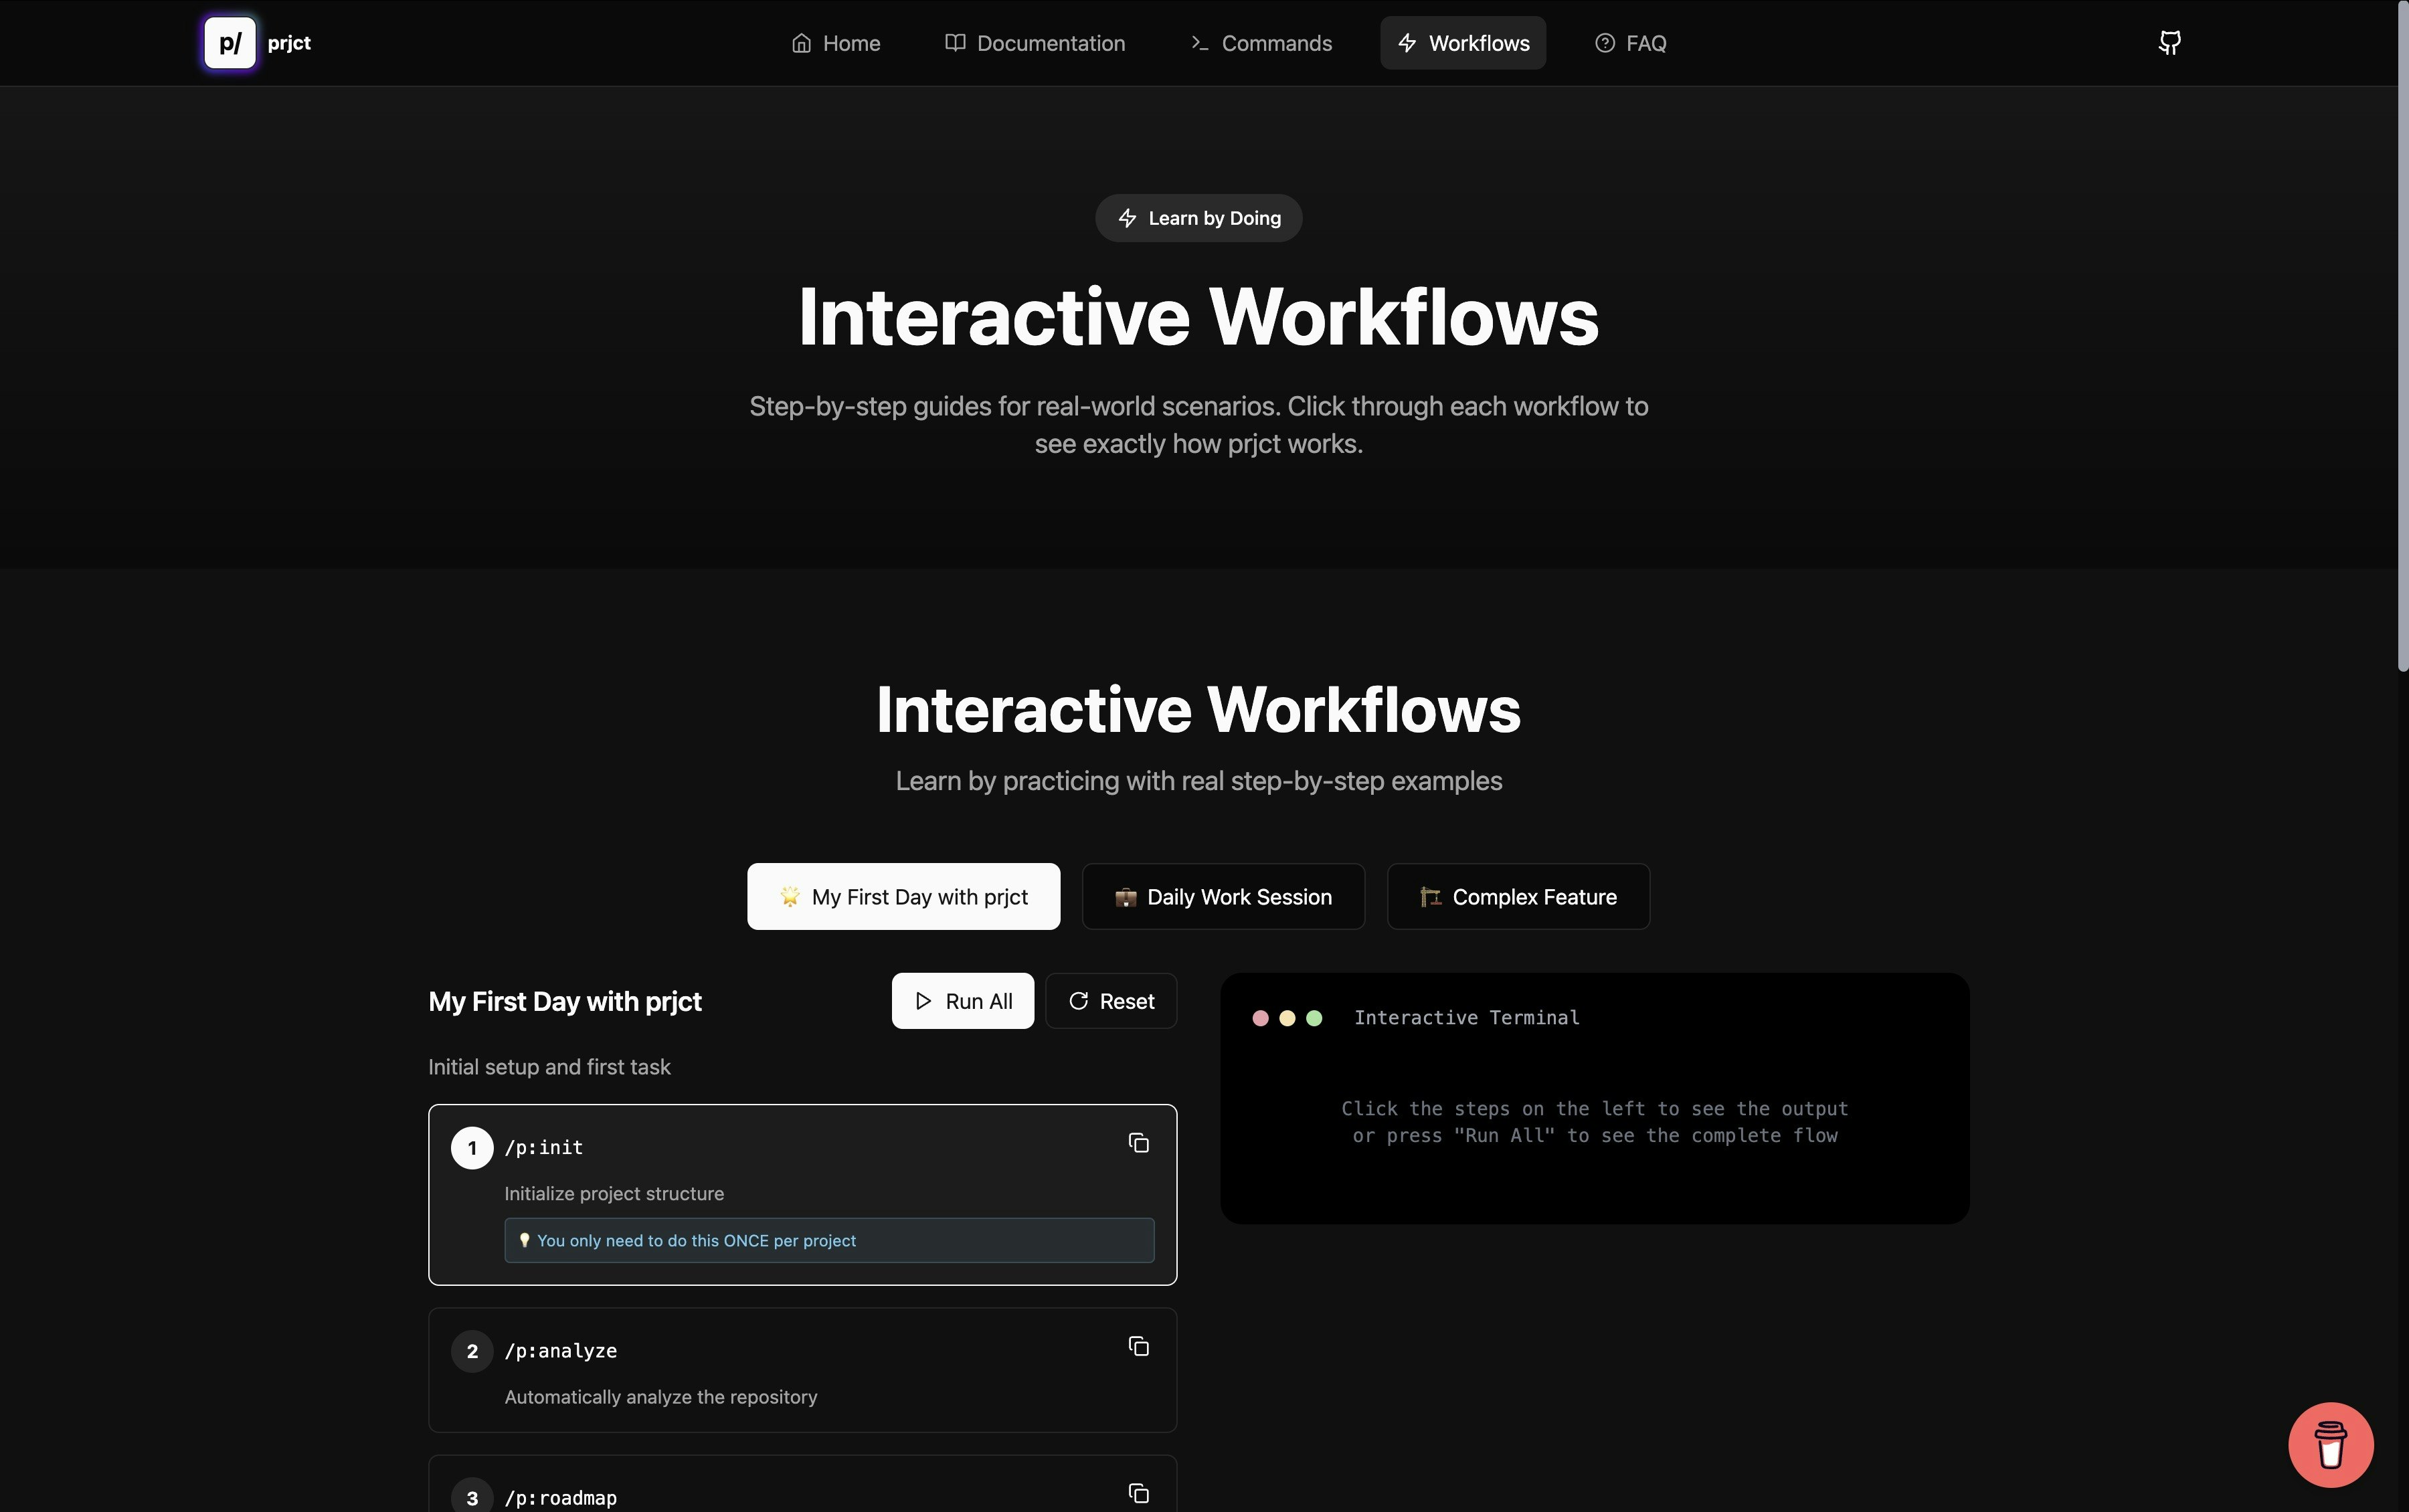Viewport: 2409px width, 1512px height.
Task: Go to the Home page
Action: [836, 43]
